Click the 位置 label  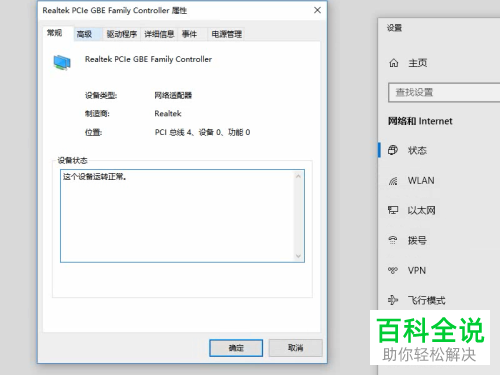[93, 132]
